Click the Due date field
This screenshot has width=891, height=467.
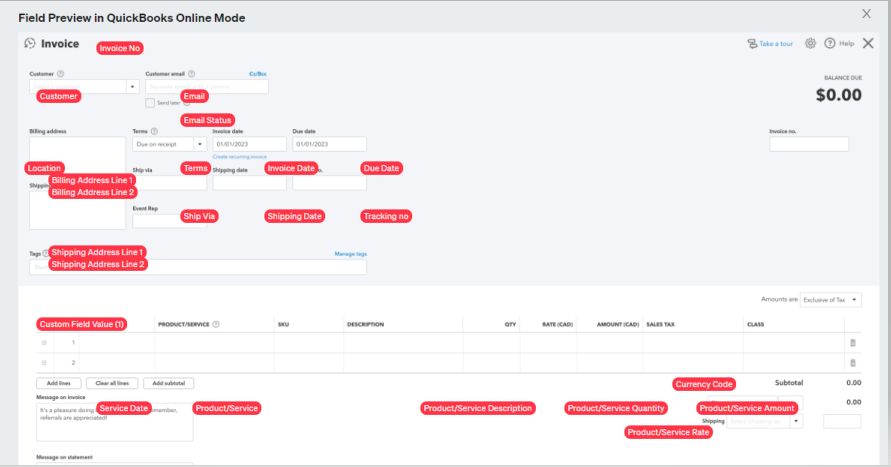click(330, 144)
